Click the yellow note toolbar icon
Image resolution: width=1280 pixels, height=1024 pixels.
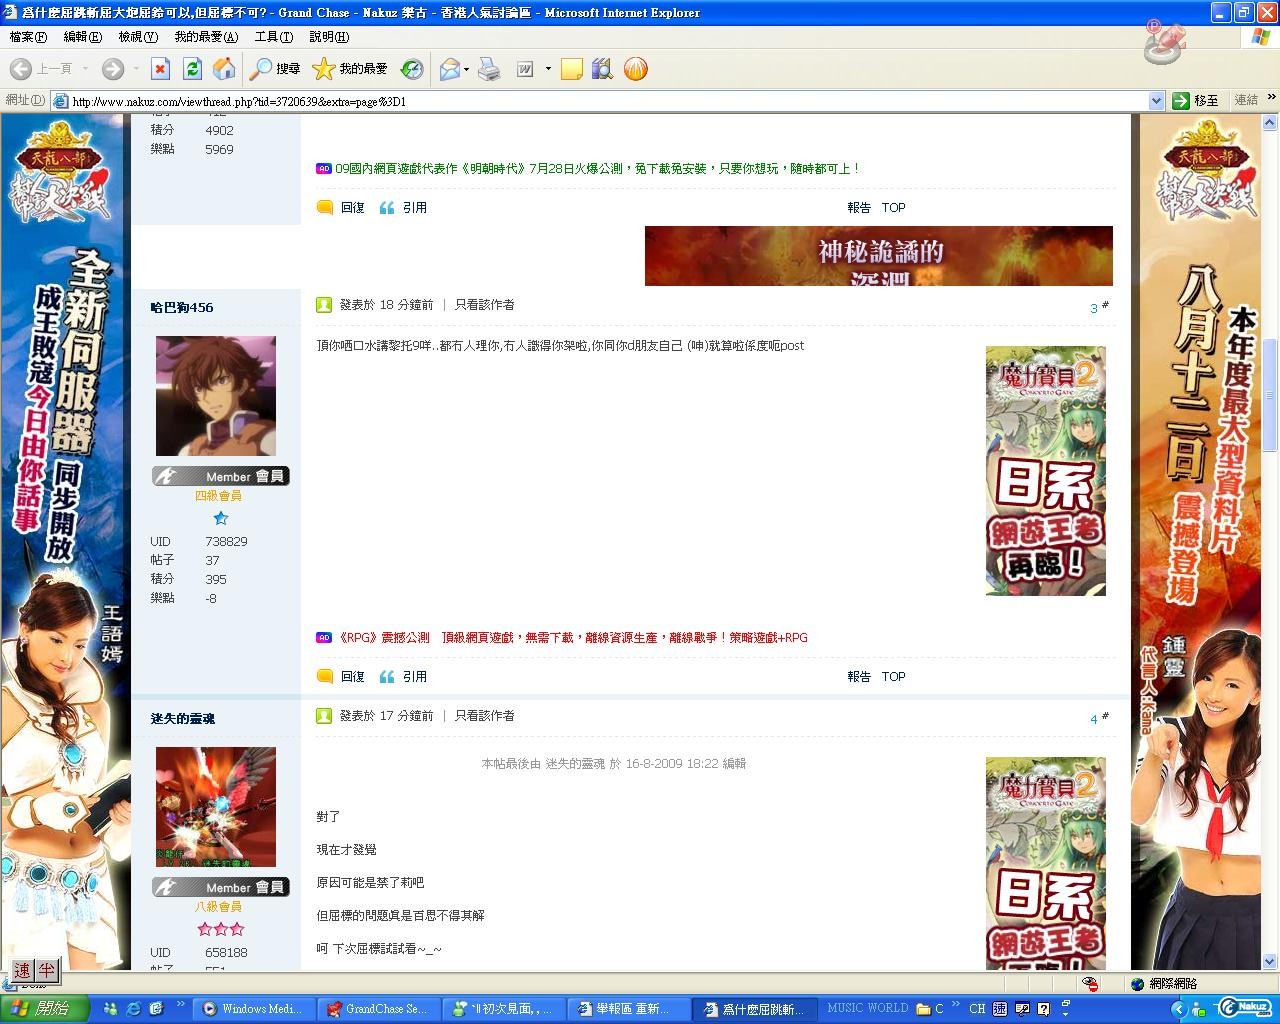(x=572, y=69)
